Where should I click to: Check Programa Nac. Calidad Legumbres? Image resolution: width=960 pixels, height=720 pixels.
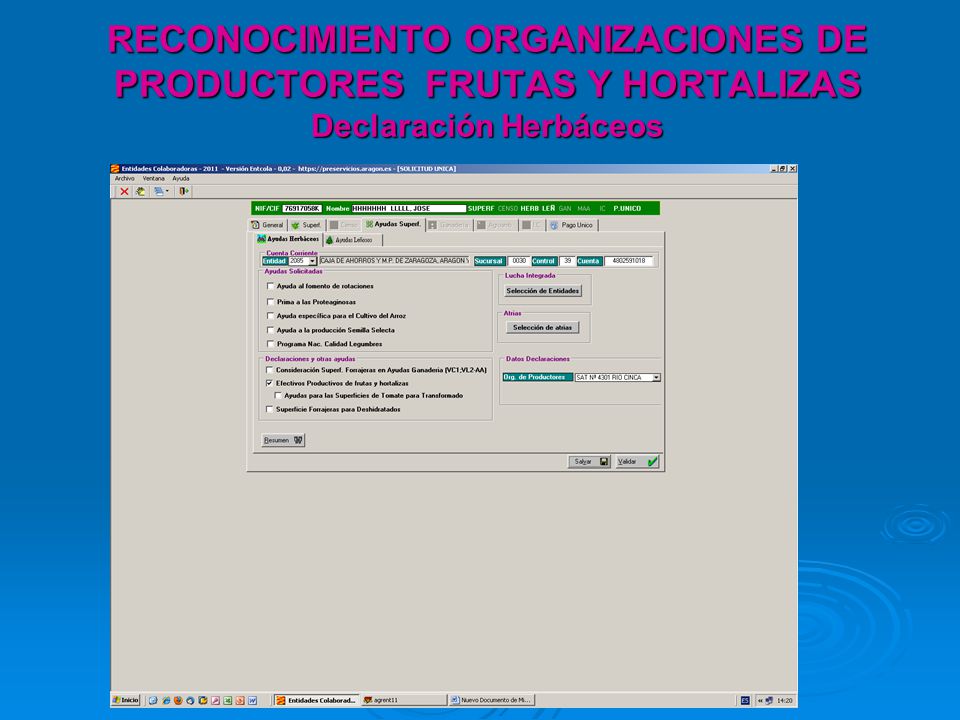click(270, 344)
